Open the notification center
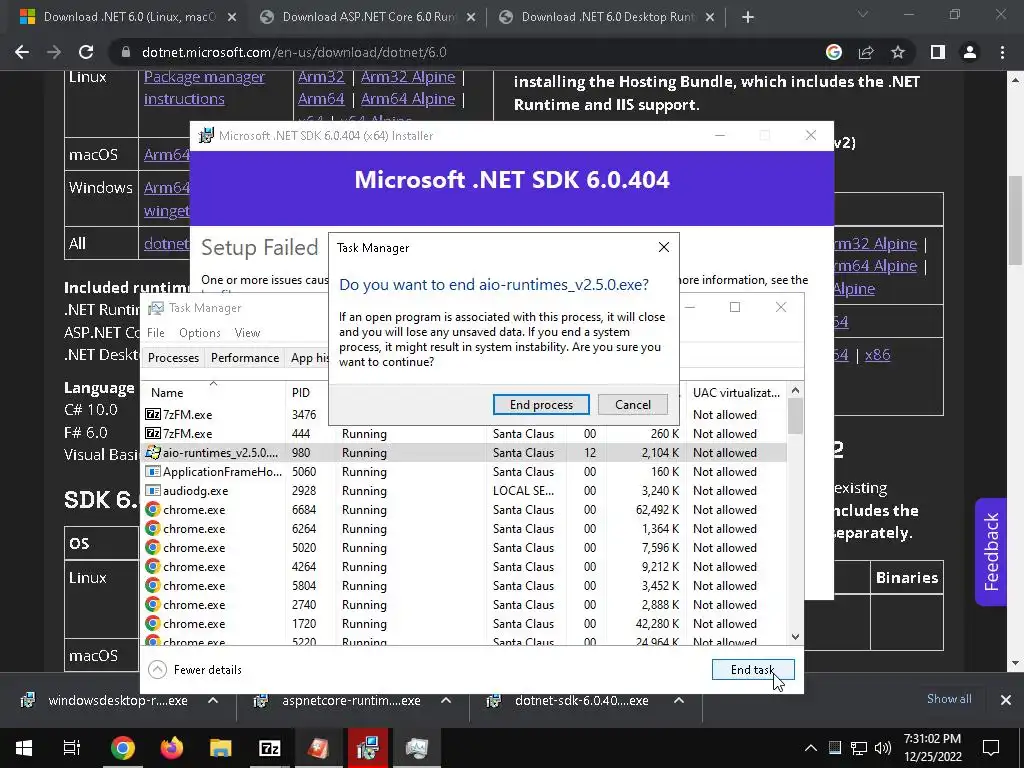 (991, 748)
